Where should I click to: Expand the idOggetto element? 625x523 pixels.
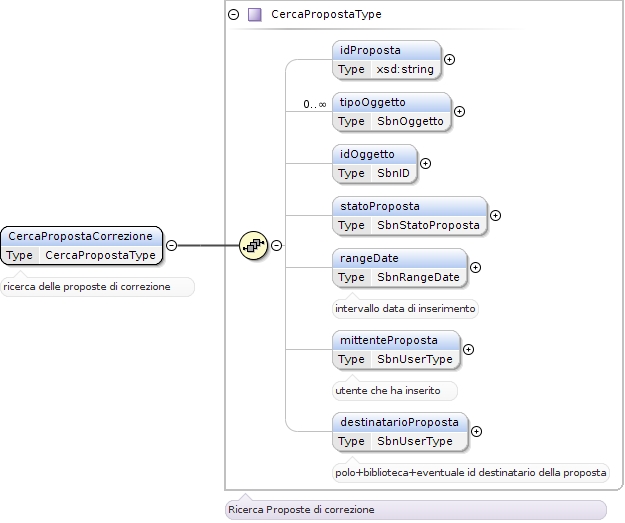(425, 163)
